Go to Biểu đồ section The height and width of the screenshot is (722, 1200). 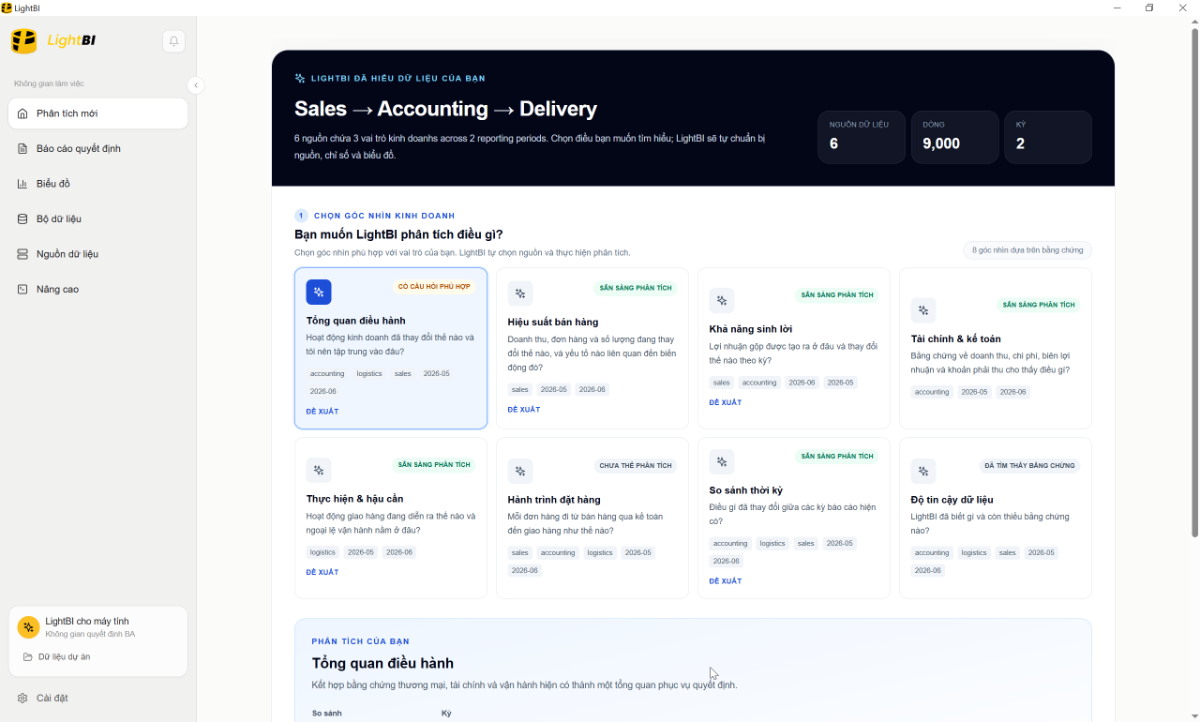pos(98,184)
